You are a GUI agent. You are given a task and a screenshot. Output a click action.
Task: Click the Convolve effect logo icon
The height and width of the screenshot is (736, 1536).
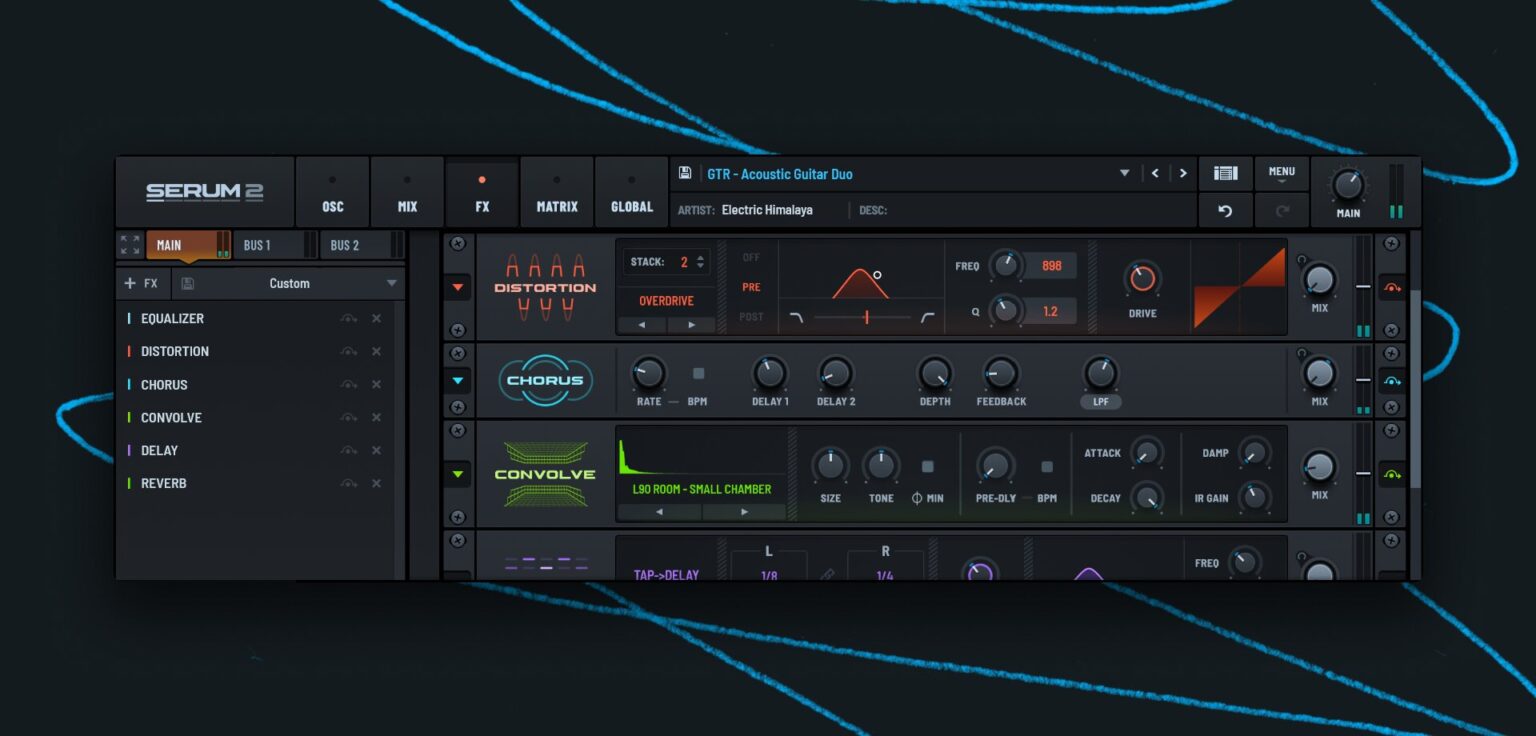tap(545, 473)
